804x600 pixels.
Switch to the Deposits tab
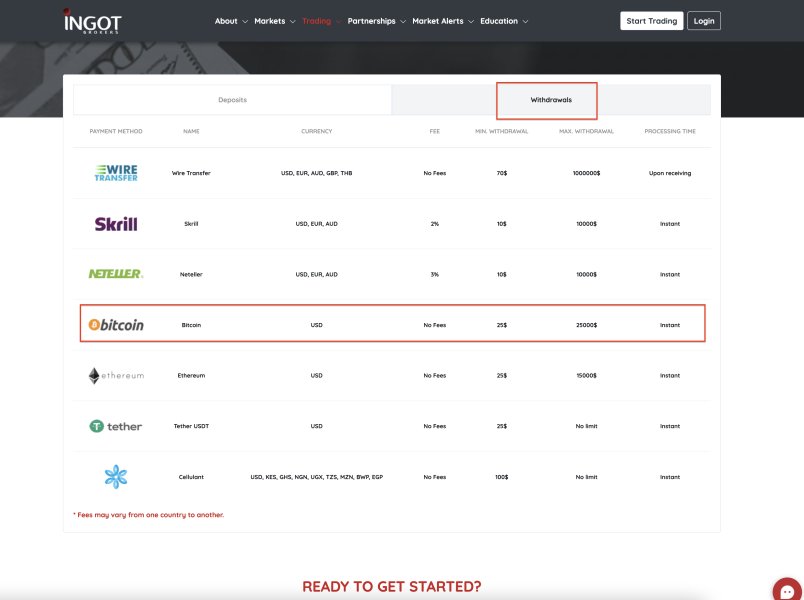(232, 99)
